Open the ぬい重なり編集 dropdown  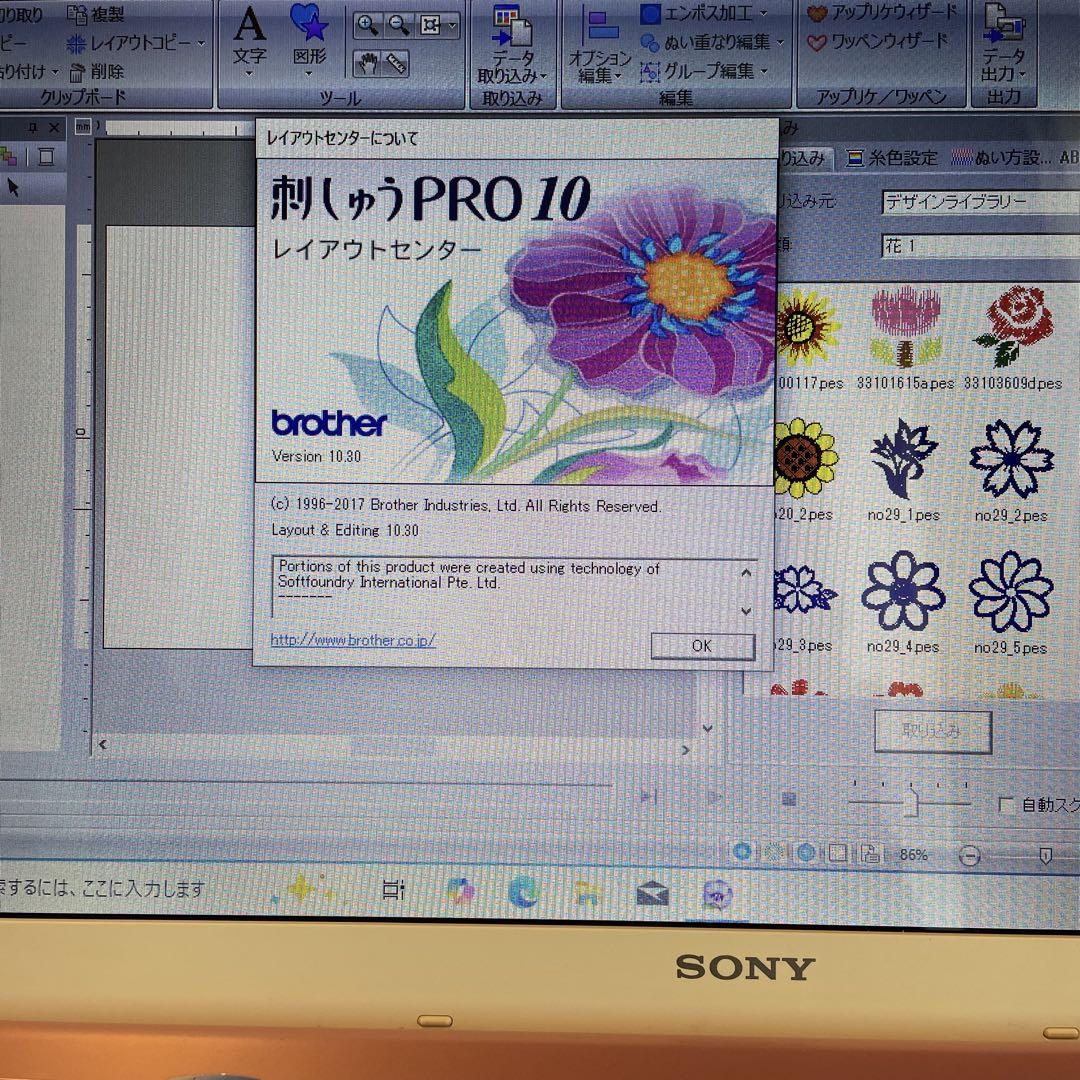click(780, 43)
